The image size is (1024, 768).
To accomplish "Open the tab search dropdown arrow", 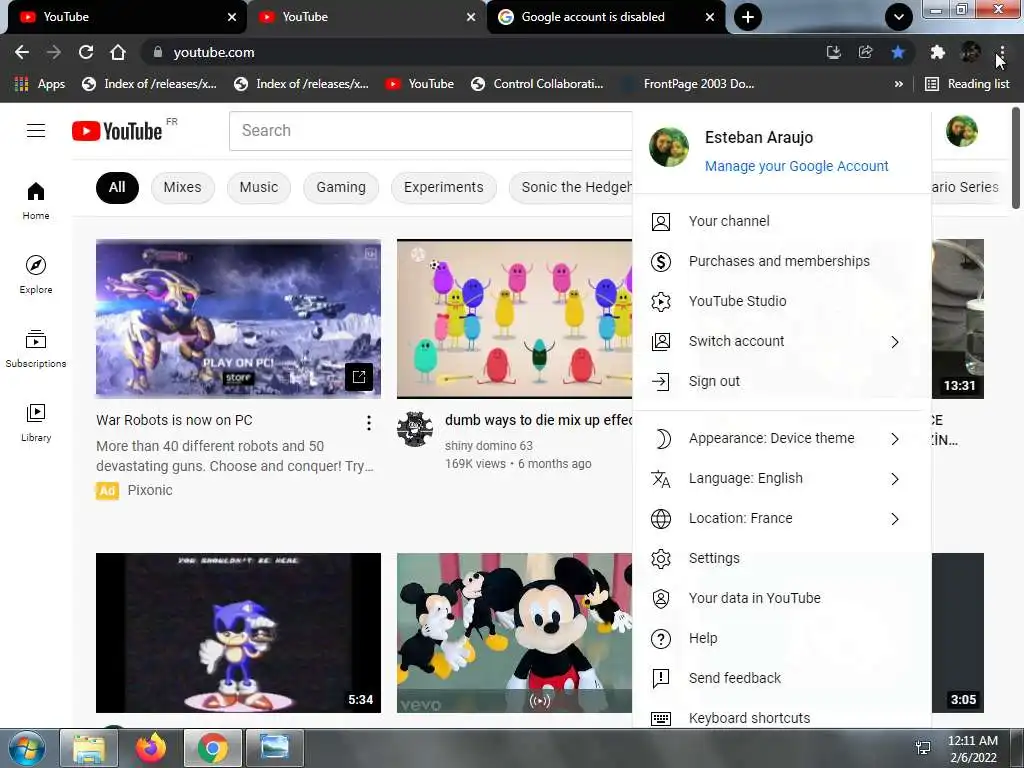I will point(899,17).
